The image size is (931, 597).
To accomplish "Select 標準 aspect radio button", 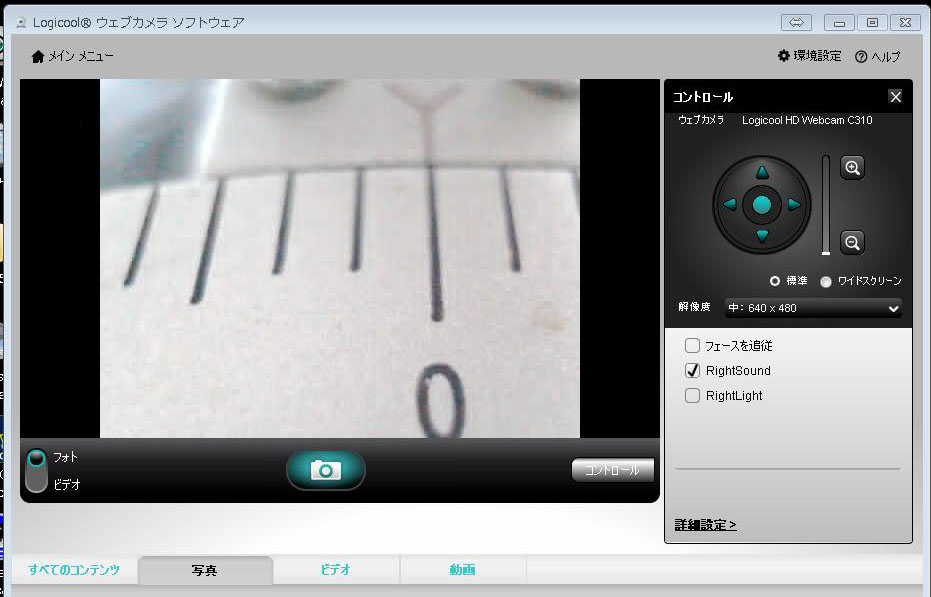I will (775, 281).
